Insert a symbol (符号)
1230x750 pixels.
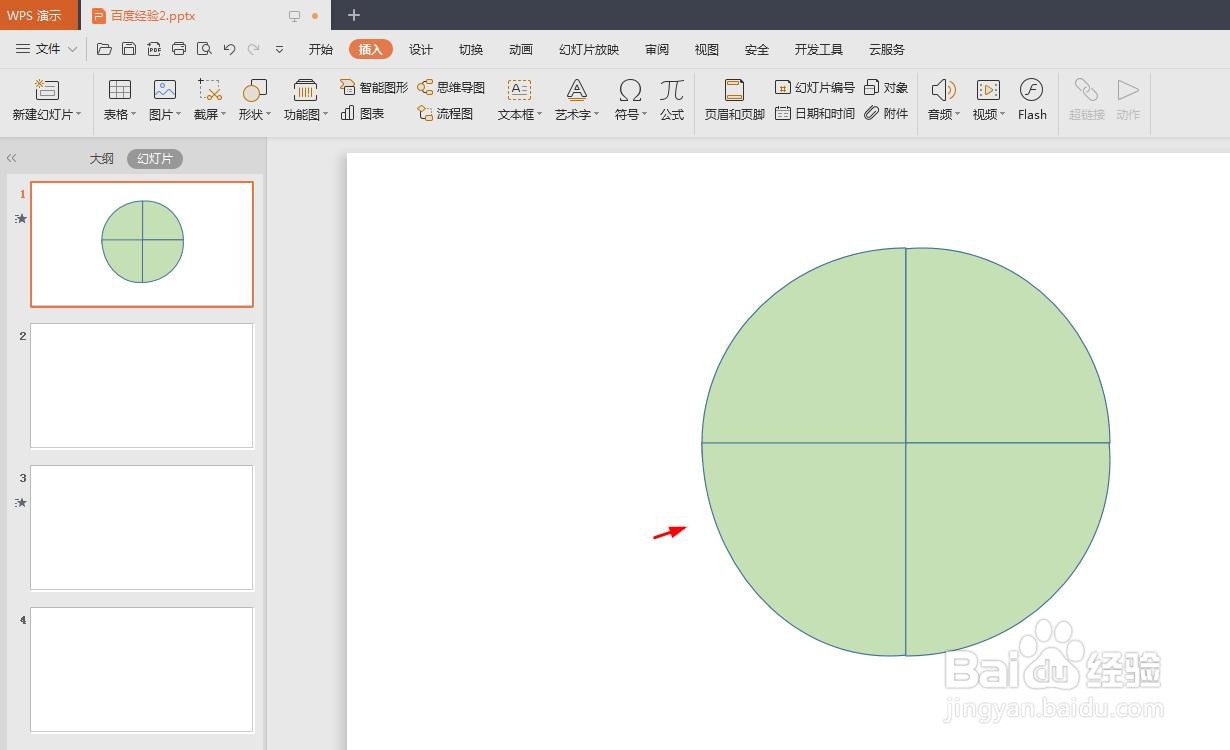(x=630, y=100)
